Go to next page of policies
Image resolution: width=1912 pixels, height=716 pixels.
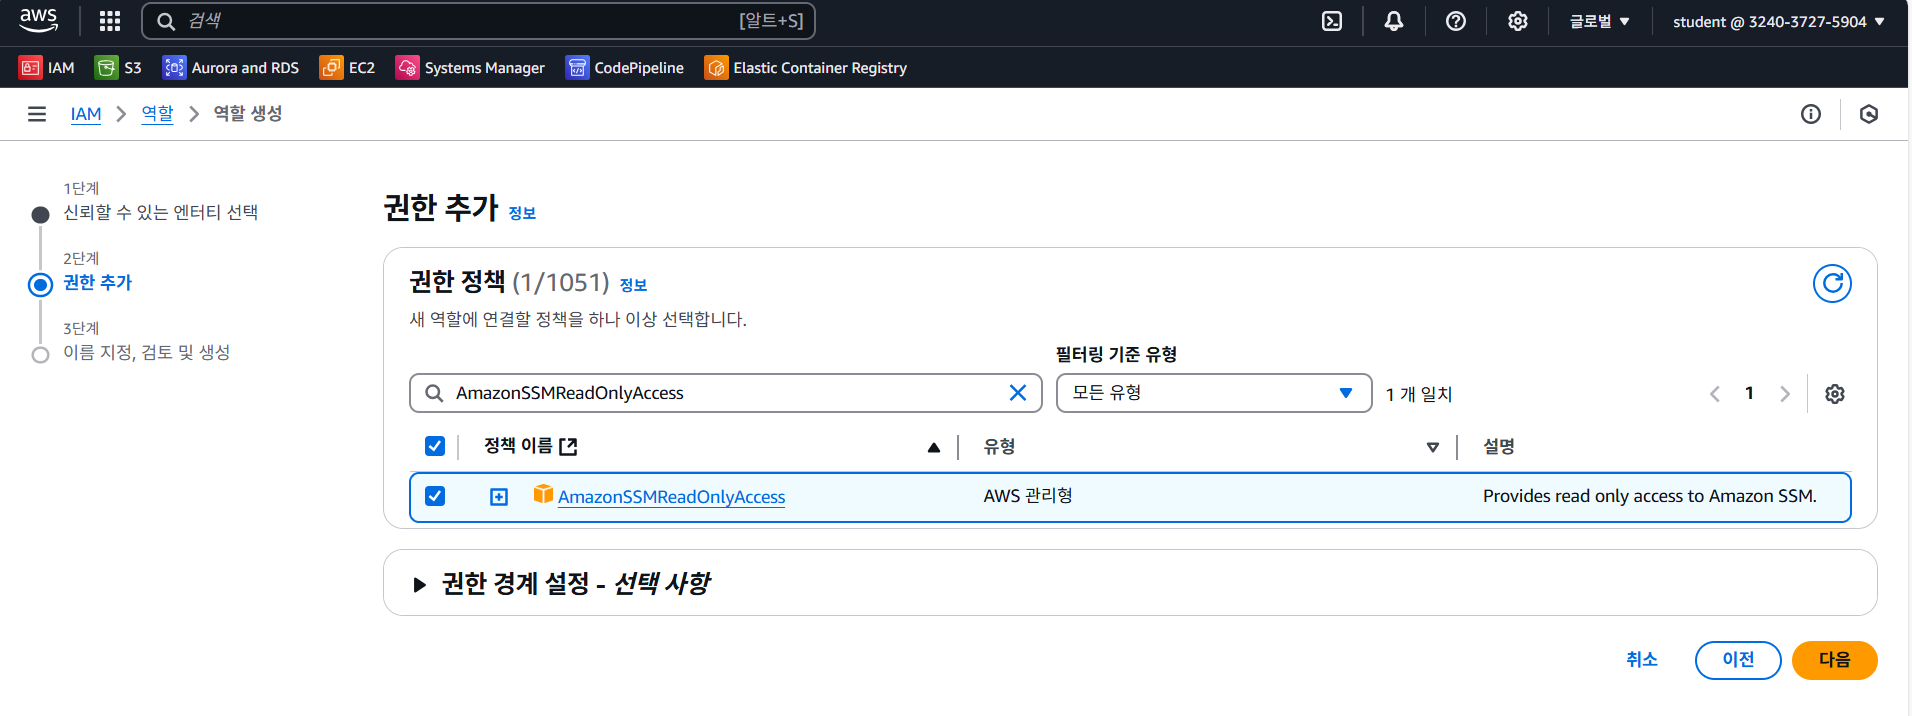[x=1785, y=394]
